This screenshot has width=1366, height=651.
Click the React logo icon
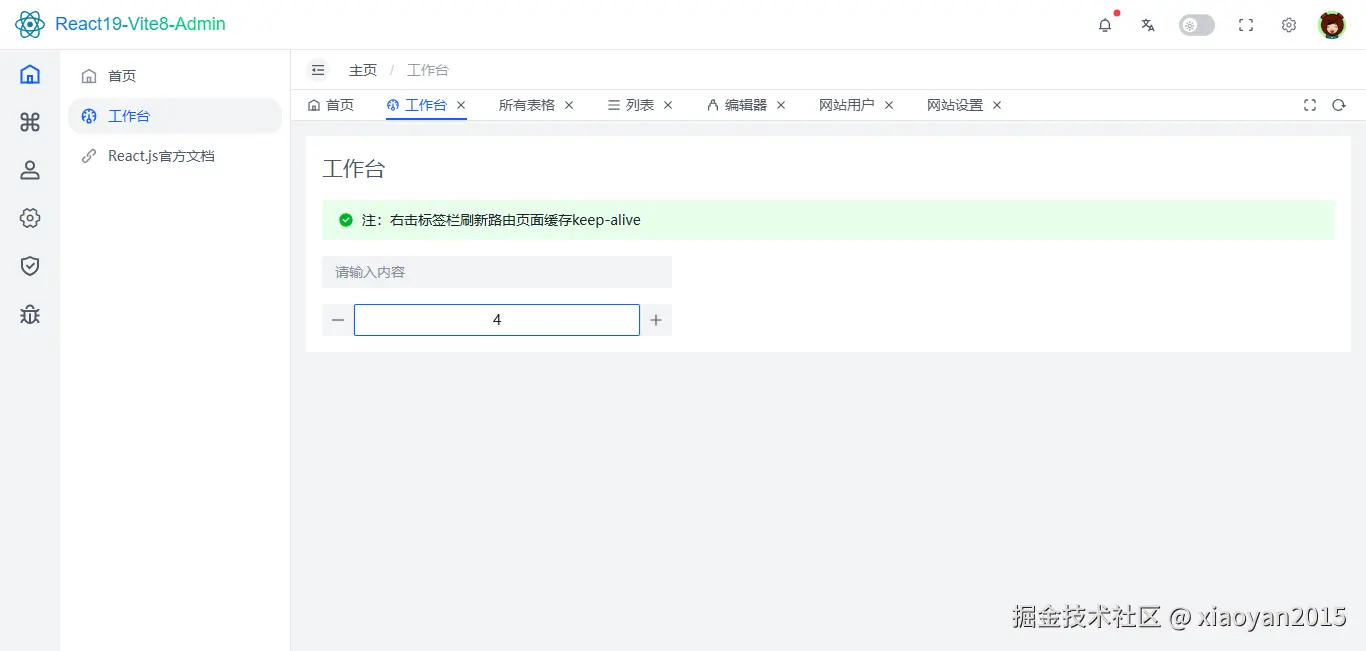point(30,24)
